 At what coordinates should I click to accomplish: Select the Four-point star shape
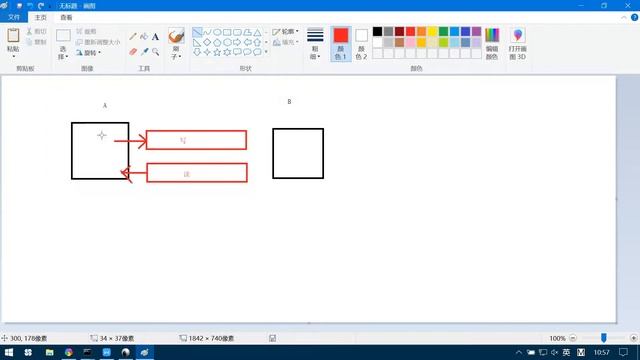pyautogui.click(x=207, y=52)
